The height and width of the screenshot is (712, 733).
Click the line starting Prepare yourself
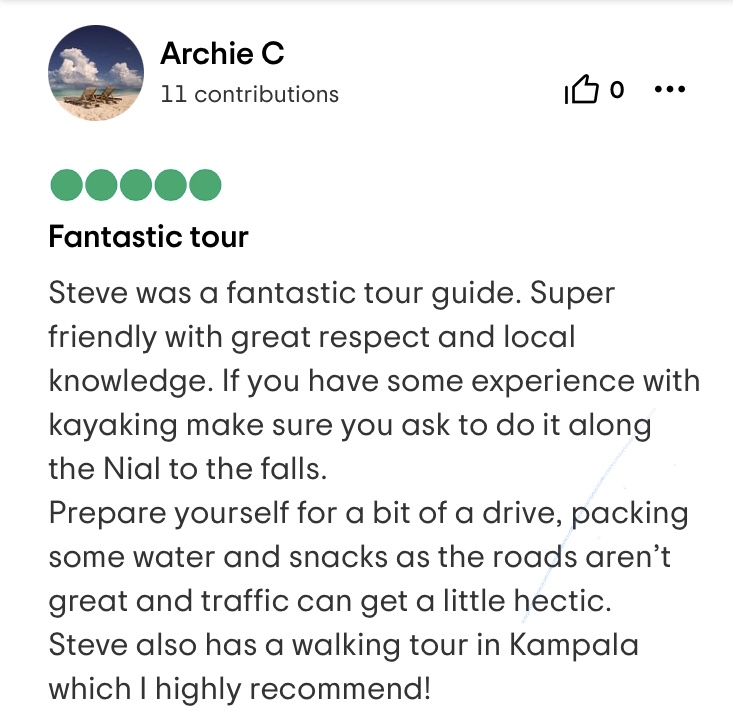pos(368,515)
